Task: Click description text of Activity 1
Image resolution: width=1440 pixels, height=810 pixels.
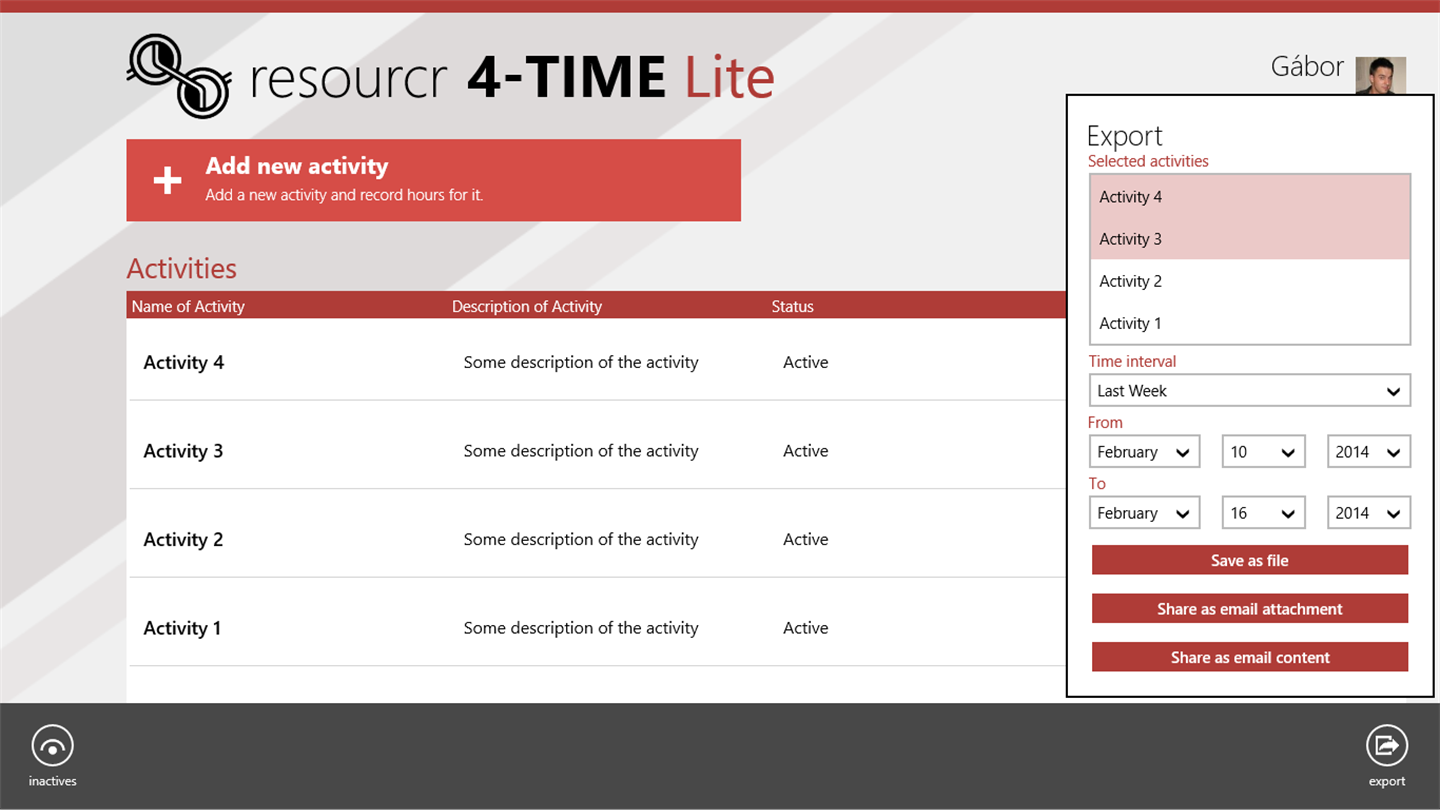Action: coord(581,628)
